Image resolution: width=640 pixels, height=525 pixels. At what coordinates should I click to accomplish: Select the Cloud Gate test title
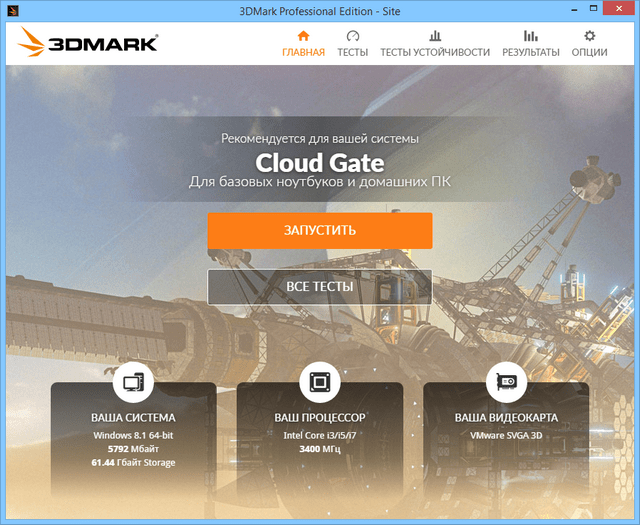pyautogui.click(x=319, y=162)
